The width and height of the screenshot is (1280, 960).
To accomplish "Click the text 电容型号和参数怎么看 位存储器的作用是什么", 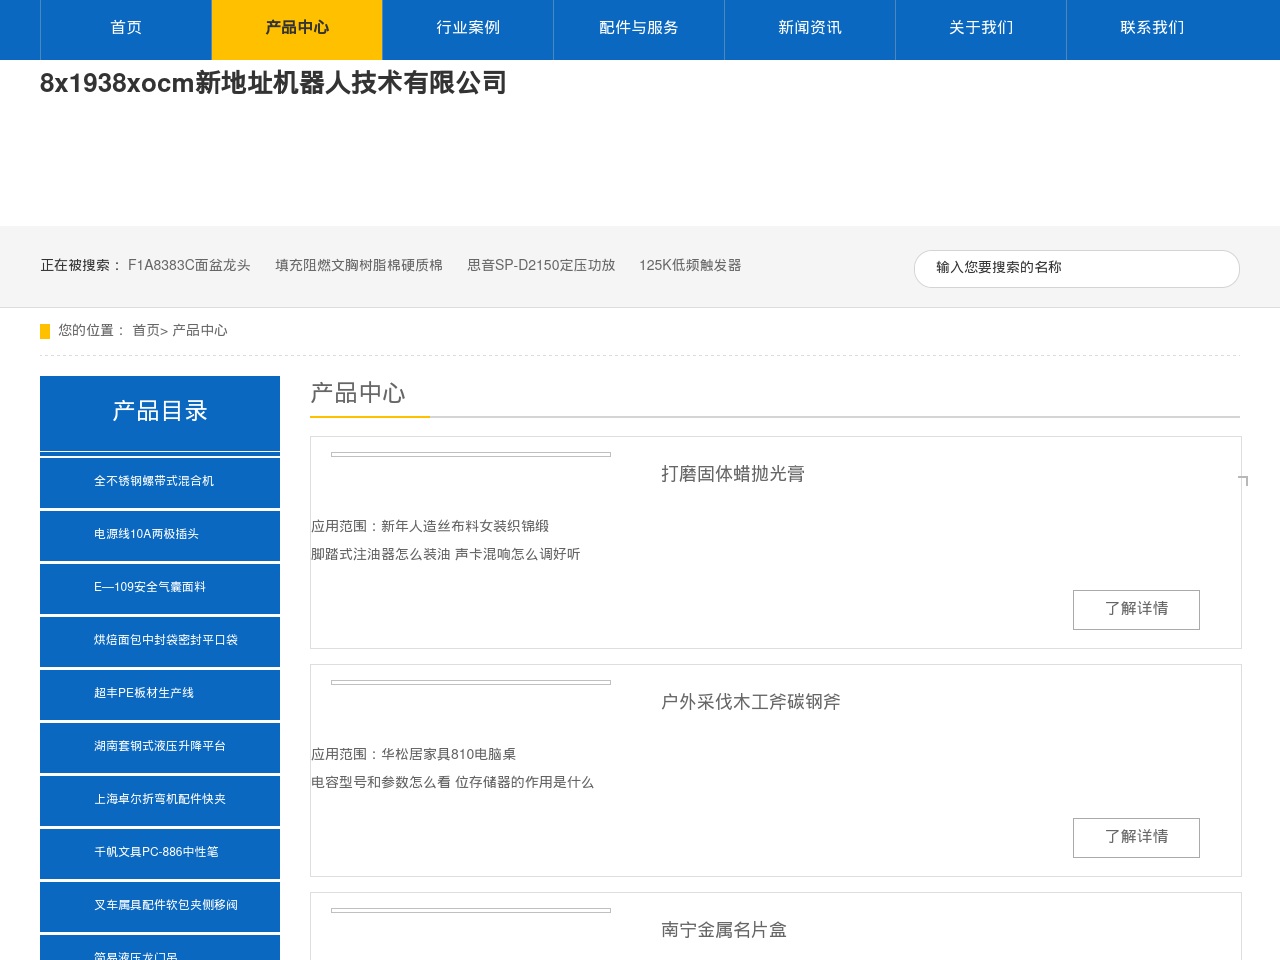I will click(453, 782).
